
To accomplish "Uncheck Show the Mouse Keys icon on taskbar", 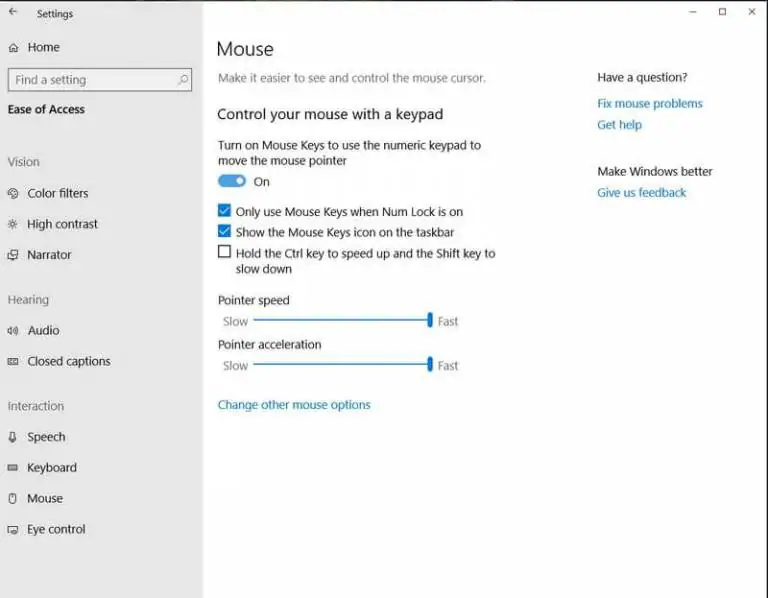I will click(224, 231).
